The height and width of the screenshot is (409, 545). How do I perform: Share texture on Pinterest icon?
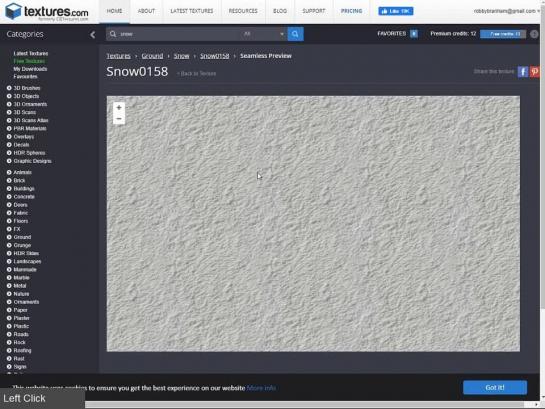535,72
